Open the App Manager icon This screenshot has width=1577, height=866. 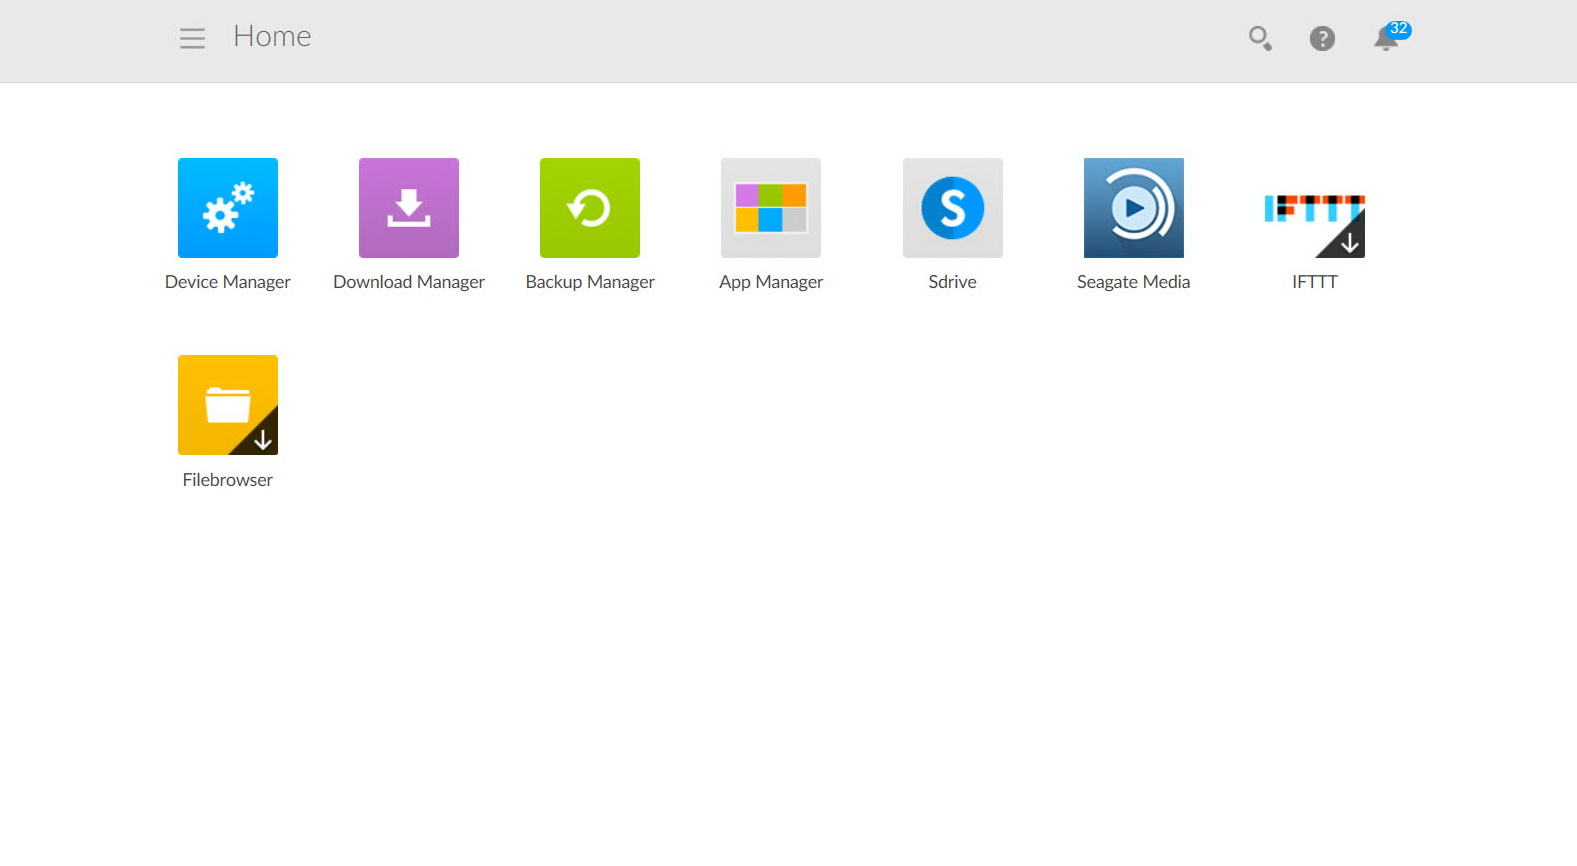tap(771, 208)
